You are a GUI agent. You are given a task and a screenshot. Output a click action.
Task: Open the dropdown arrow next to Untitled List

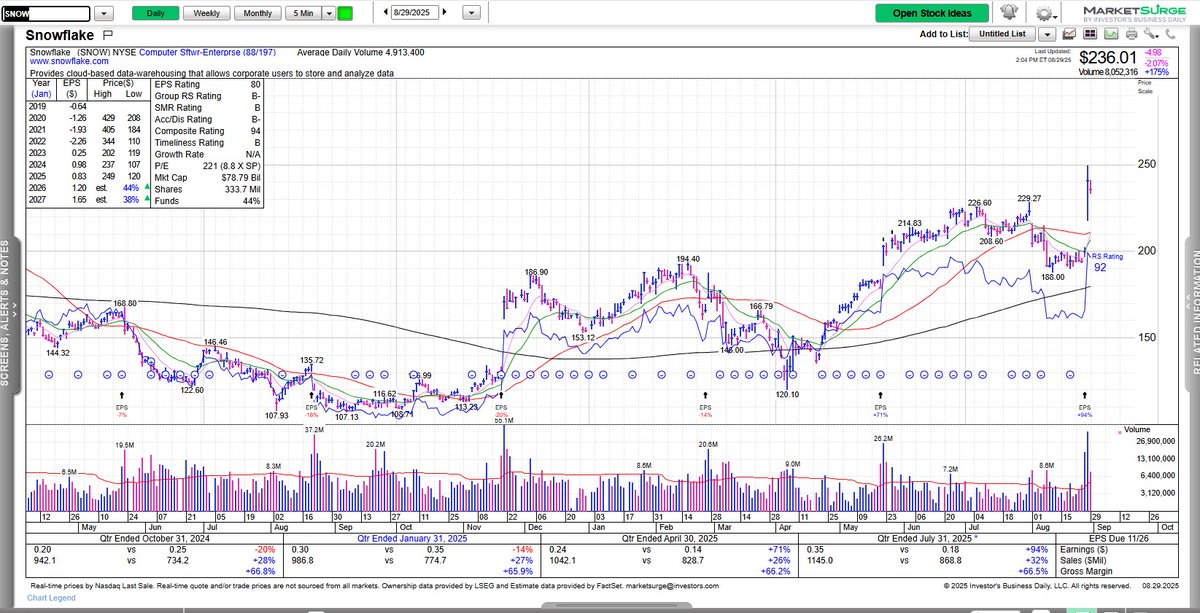pyautogui.click(x=1048, y=33)
